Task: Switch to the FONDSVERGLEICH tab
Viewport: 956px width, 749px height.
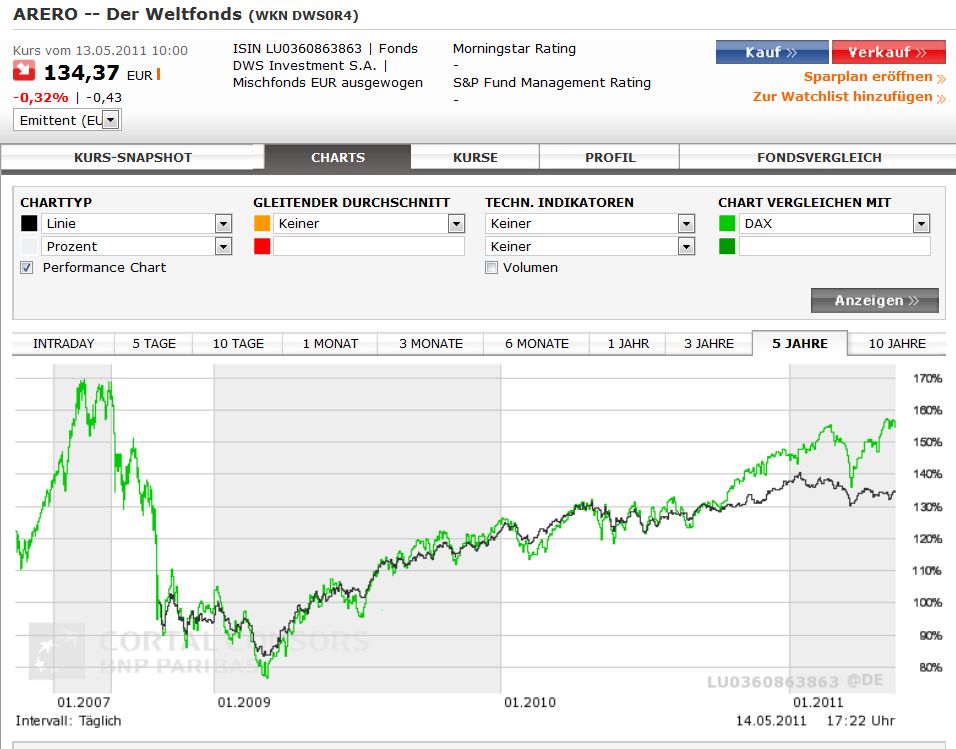Action: [819, 157]
